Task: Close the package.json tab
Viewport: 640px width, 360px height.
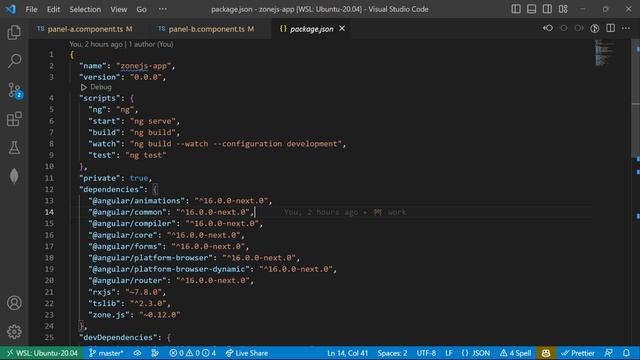Action: click(x=342, y=28)
